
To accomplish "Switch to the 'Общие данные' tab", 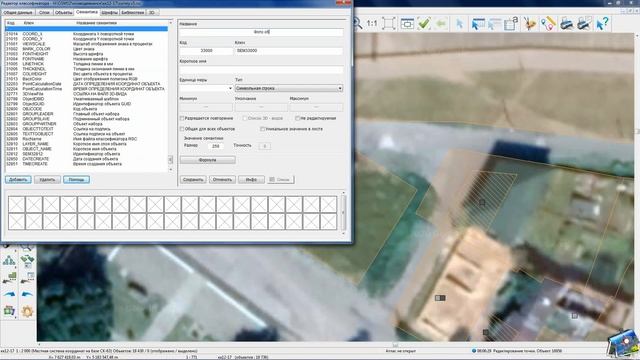I will [18, 13].
